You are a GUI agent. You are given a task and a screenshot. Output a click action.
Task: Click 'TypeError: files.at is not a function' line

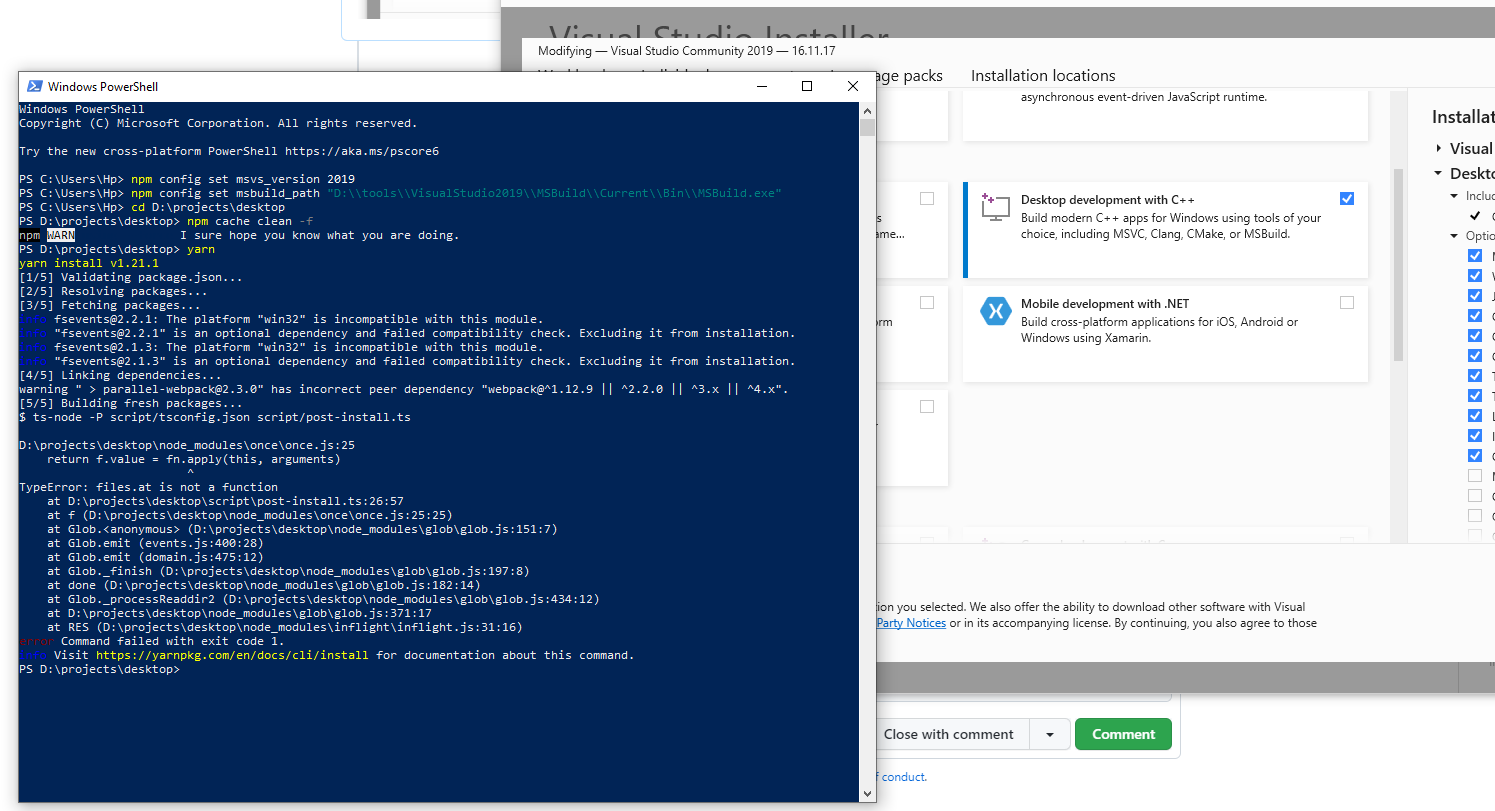149,487
